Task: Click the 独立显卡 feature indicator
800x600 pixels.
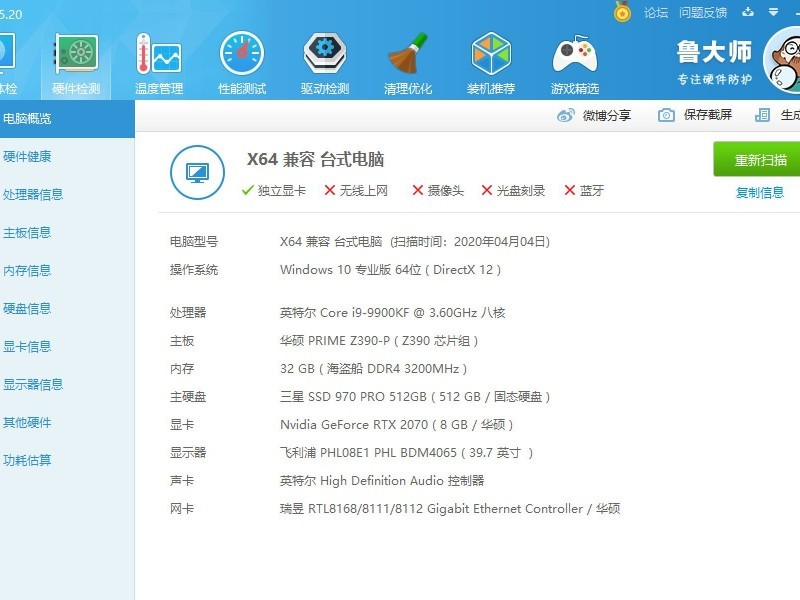Action: tap(274, 190)
